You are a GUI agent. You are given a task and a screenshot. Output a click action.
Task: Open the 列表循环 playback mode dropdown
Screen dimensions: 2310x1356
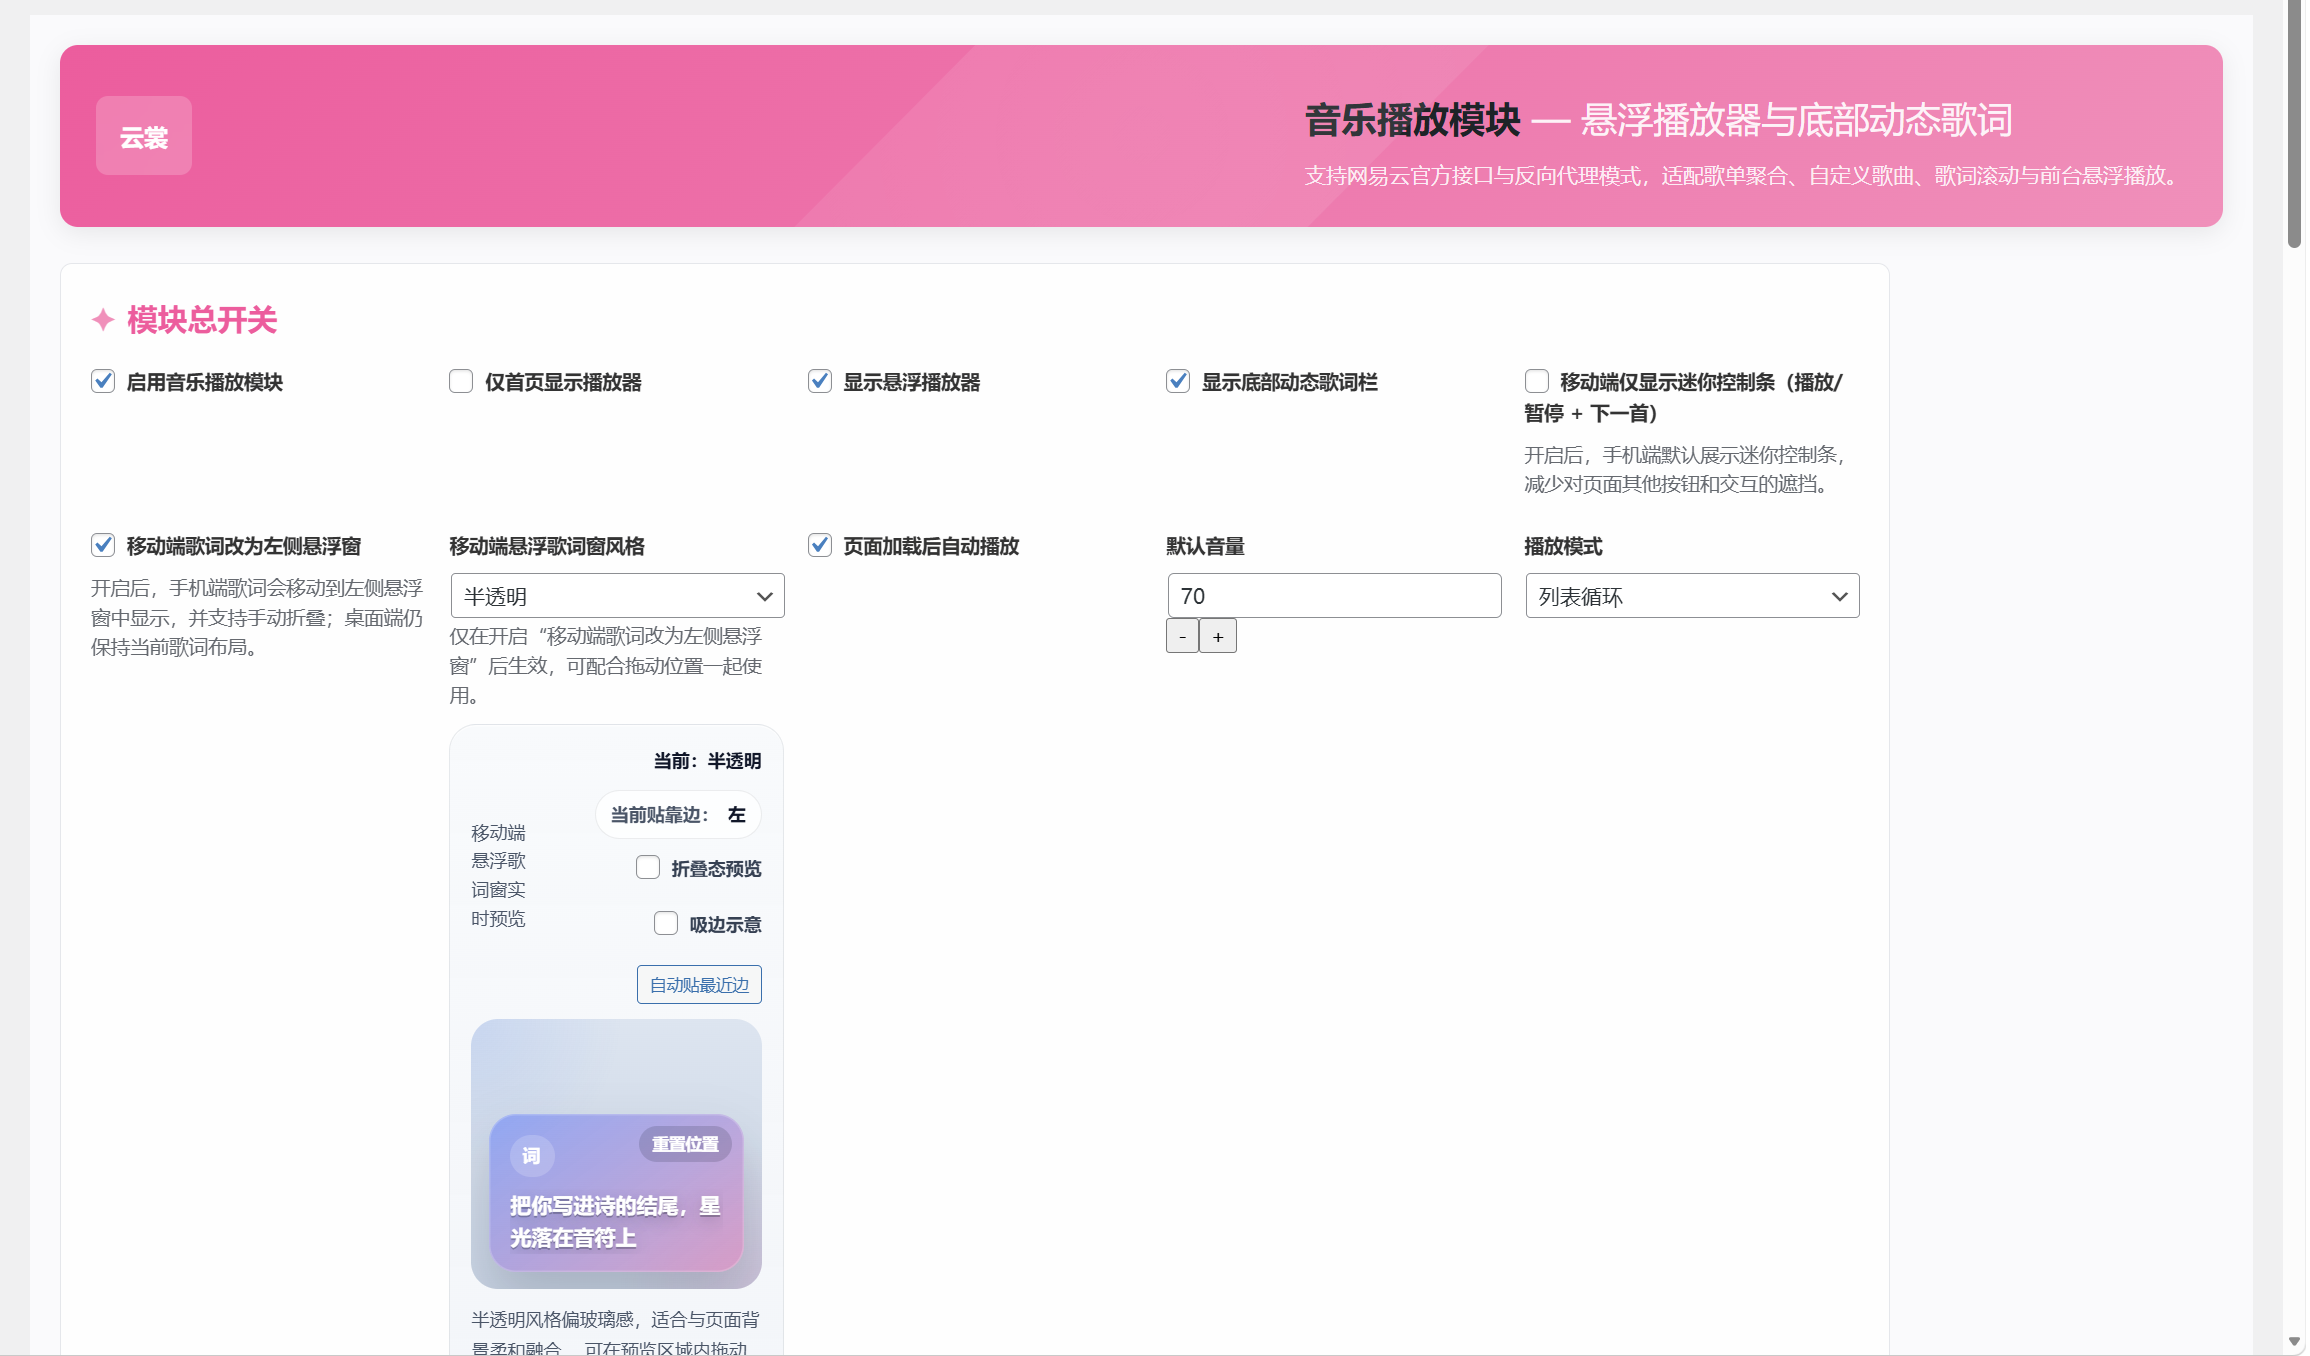click(x=1692, y=596)
